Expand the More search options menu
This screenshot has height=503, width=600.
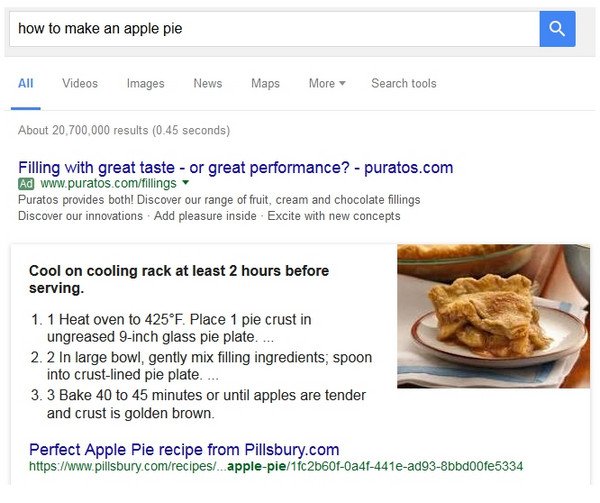pos(327,83)
